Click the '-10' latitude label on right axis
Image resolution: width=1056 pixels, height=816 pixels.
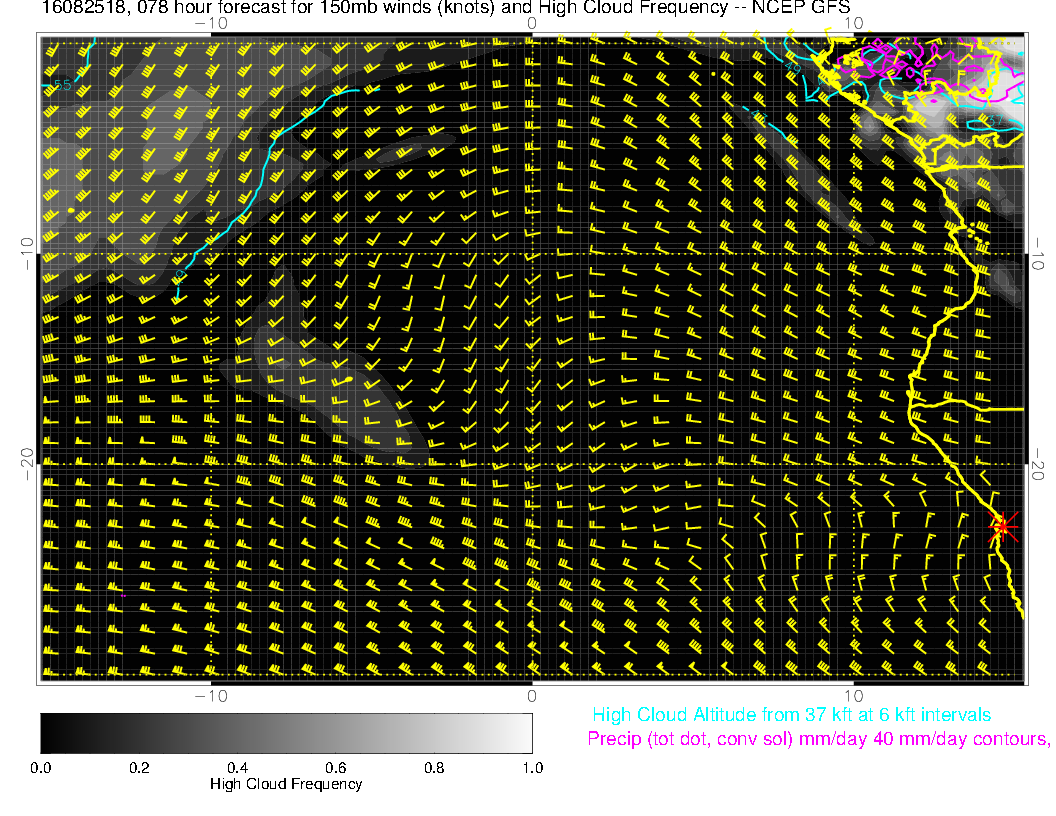point(1037,254)
